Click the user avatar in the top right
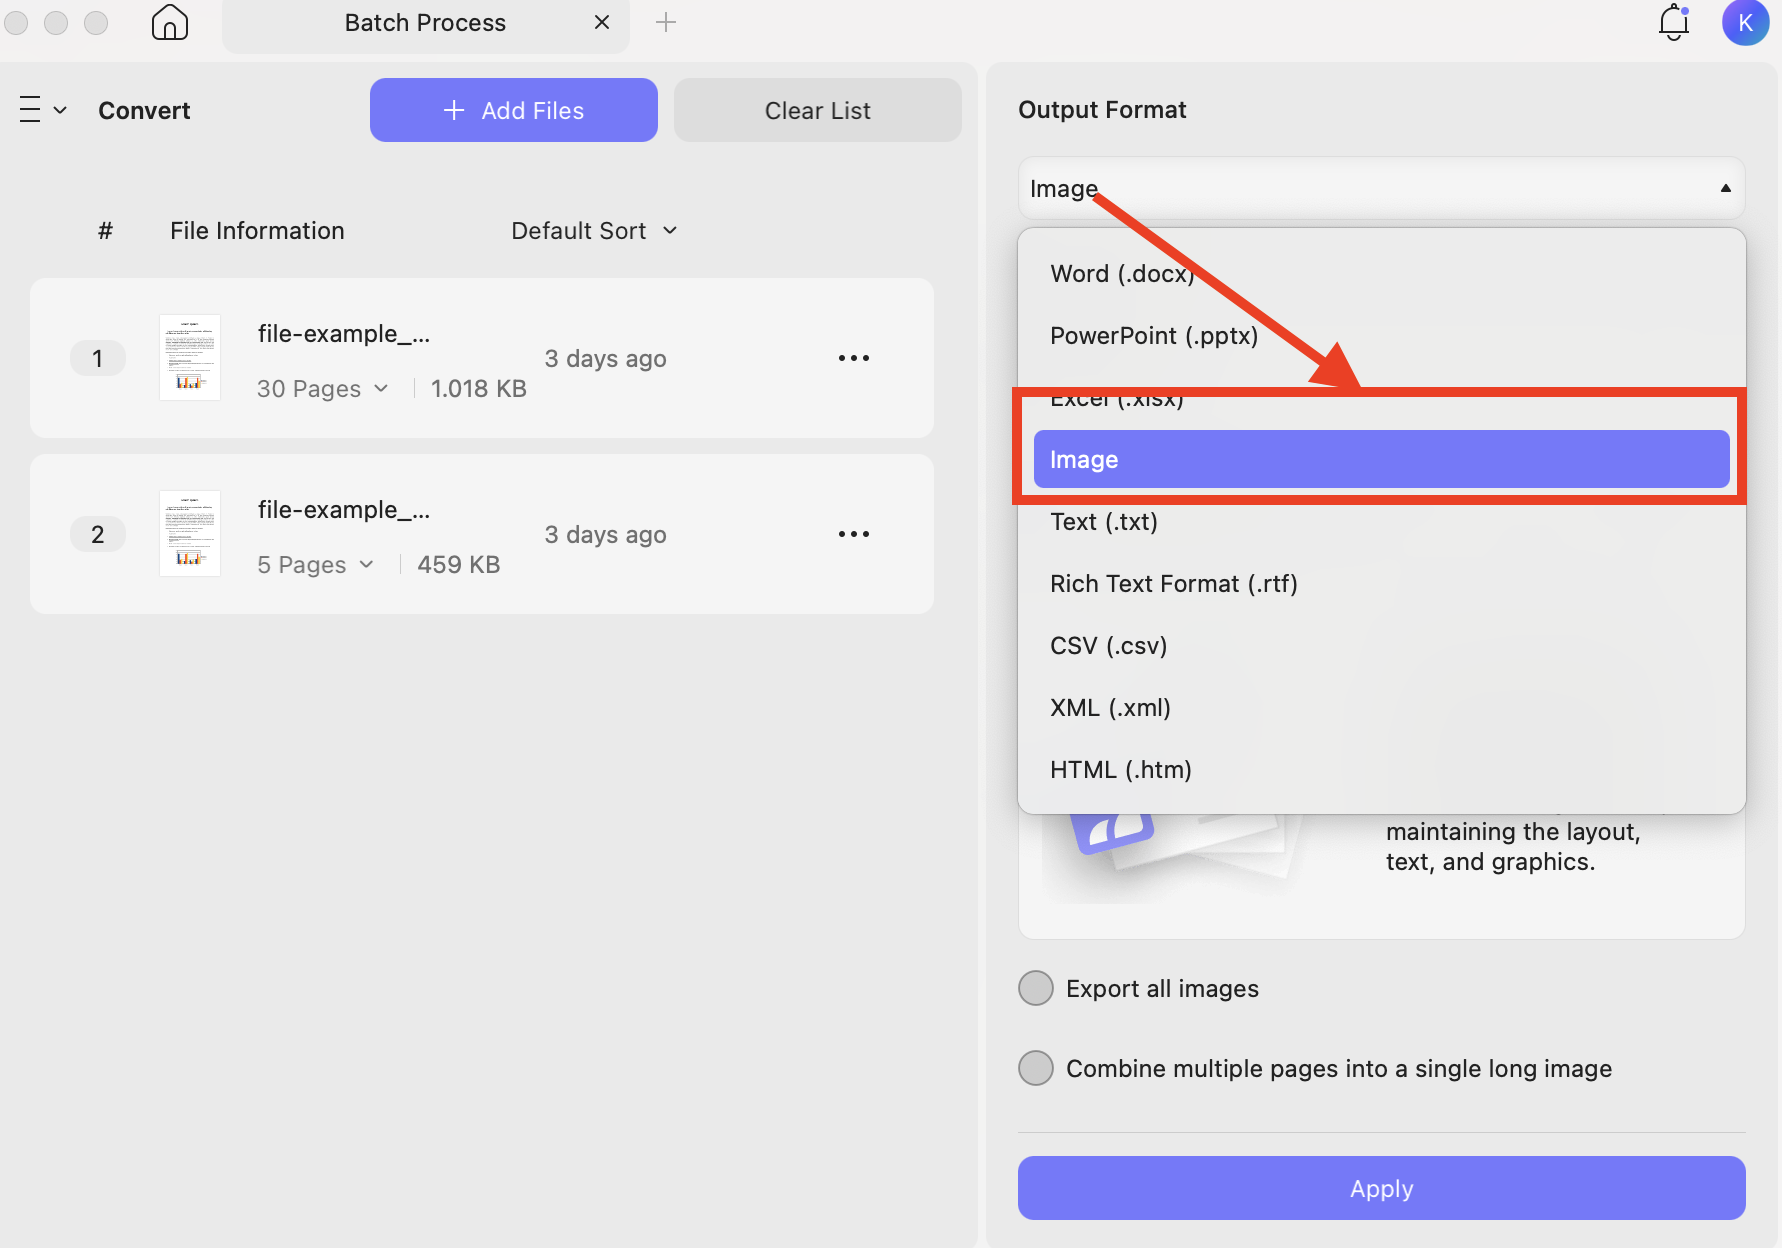The height and width of the screenshot is (1248, 1782). coord(1745,22)
